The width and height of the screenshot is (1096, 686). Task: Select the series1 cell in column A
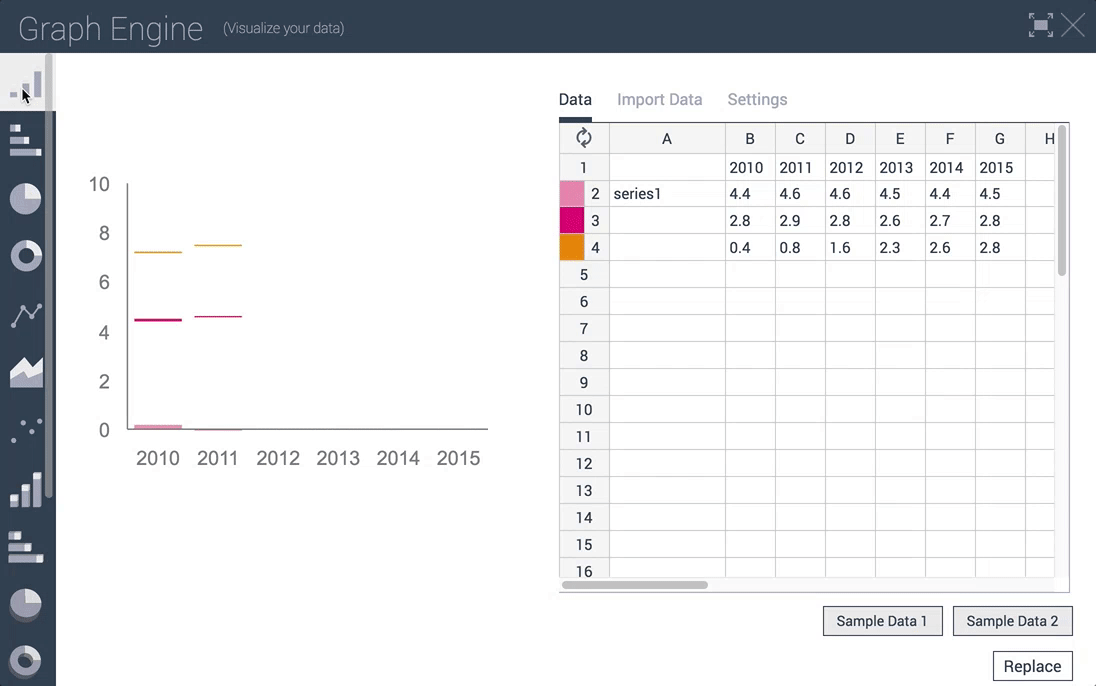667,194
